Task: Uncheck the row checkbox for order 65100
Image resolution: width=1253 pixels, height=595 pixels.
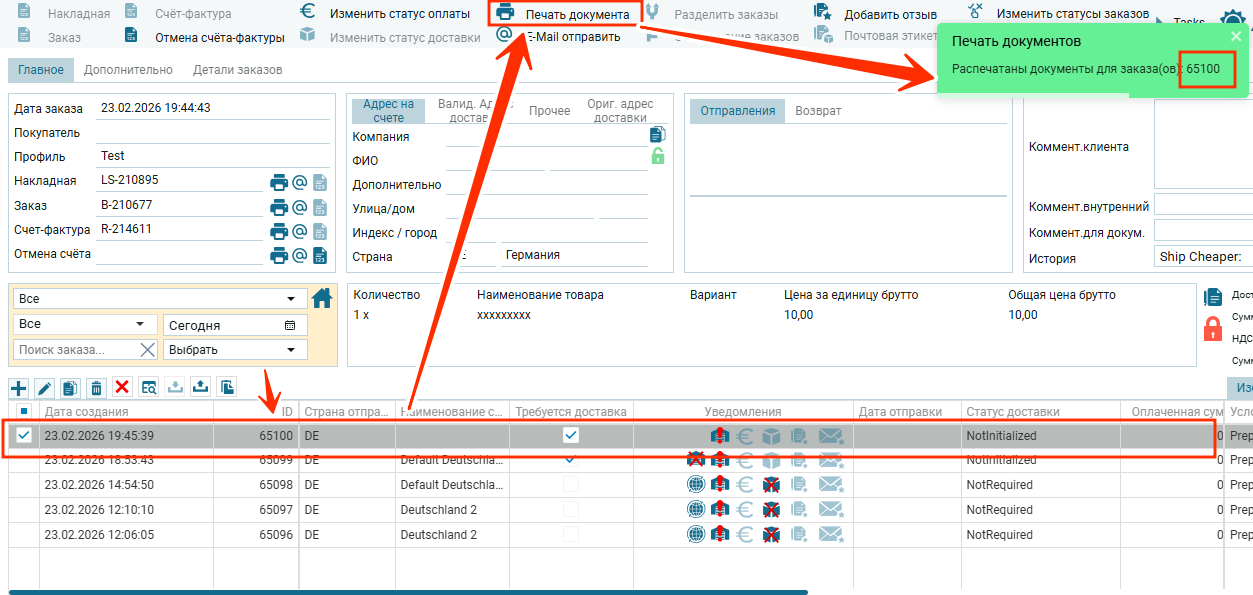Action: [x=24, y=435]
